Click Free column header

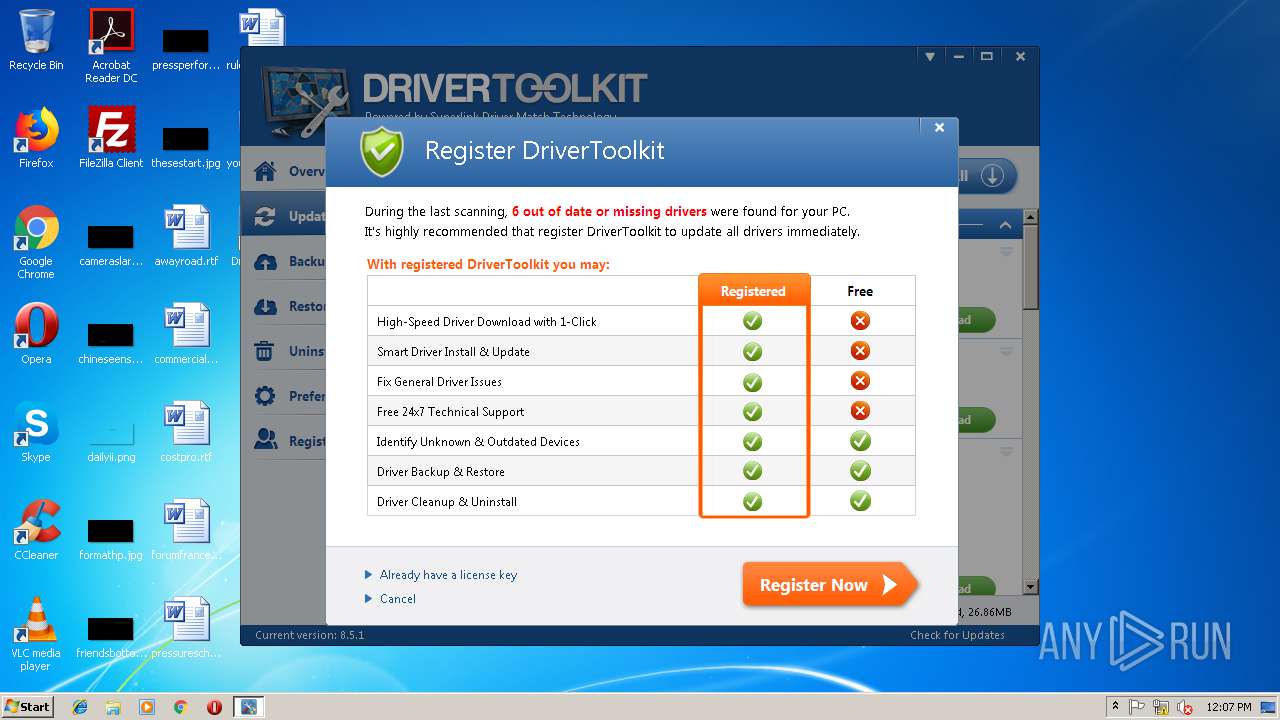coord(860,291)
